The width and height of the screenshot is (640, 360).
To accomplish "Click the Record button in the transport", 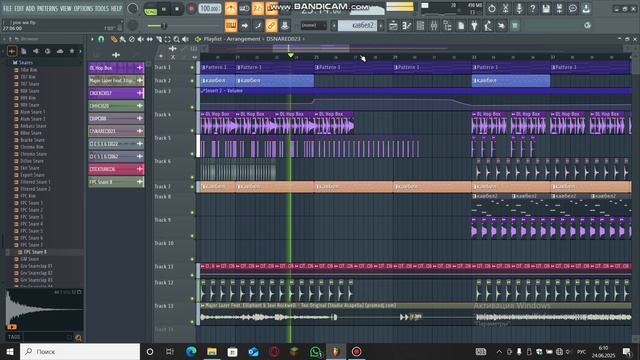I will coord(191,9).
